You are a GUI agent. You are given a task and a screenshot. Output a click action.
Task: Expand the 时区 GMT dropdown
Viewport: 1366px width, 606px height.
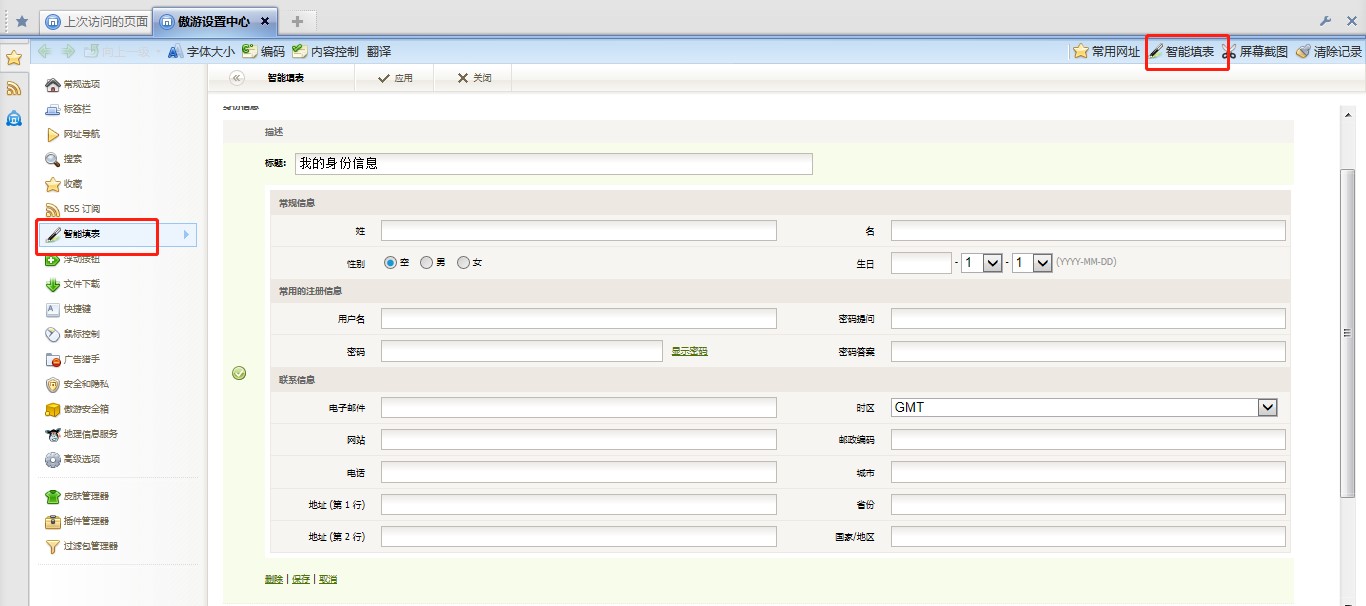[x=1267, y=407]
